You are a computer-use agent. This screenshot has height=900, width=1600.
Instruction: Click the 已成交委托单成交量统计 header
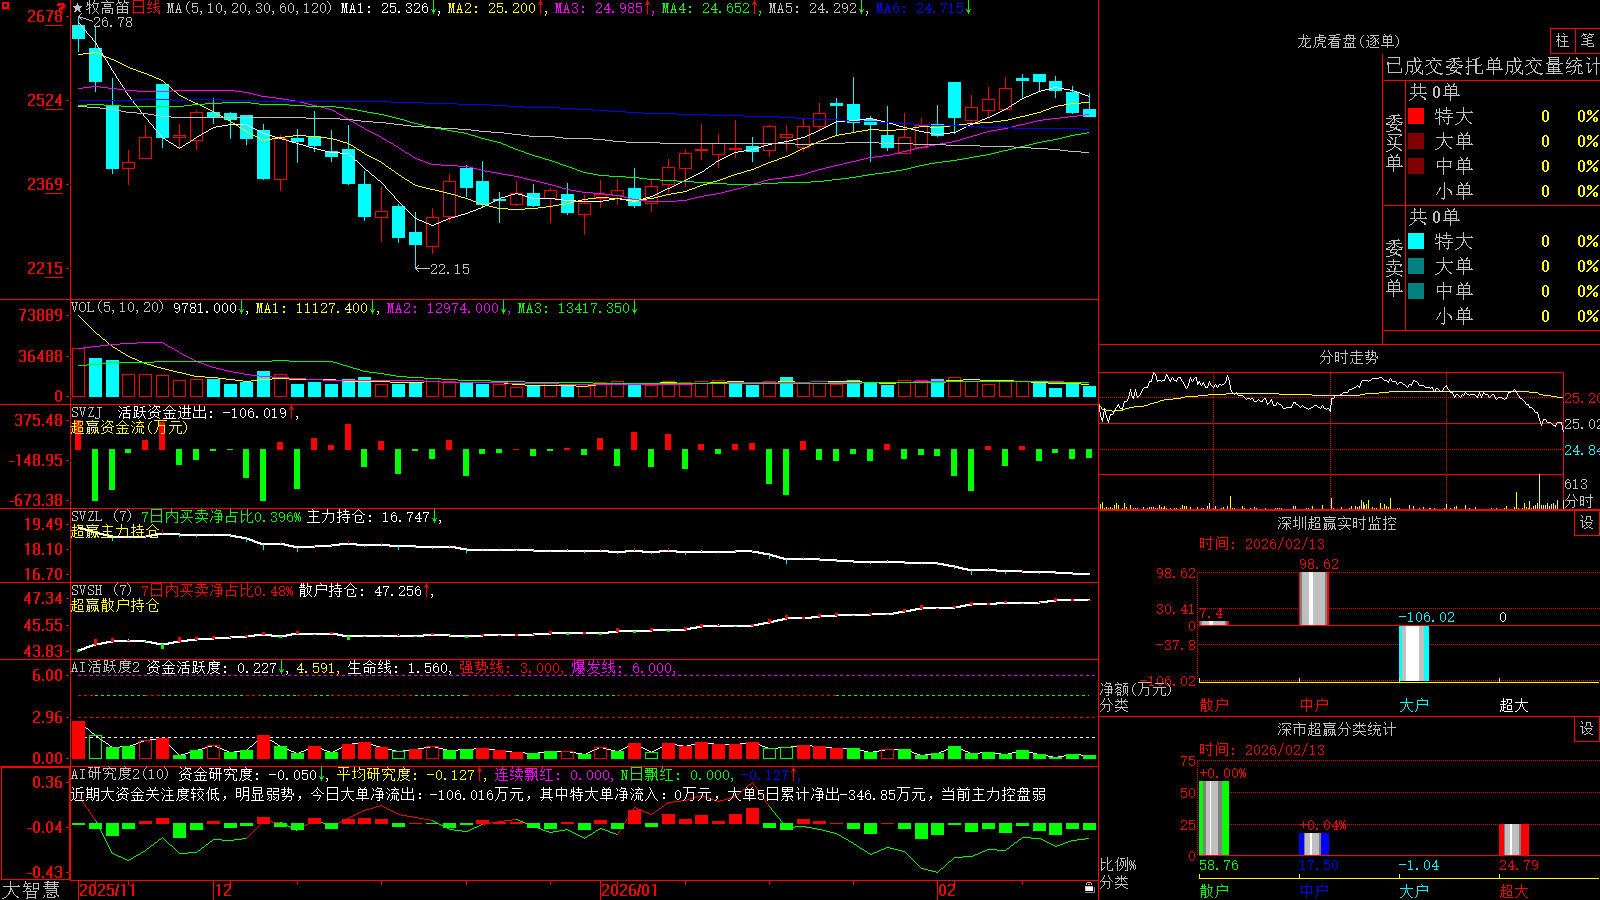click(1492, 67)
